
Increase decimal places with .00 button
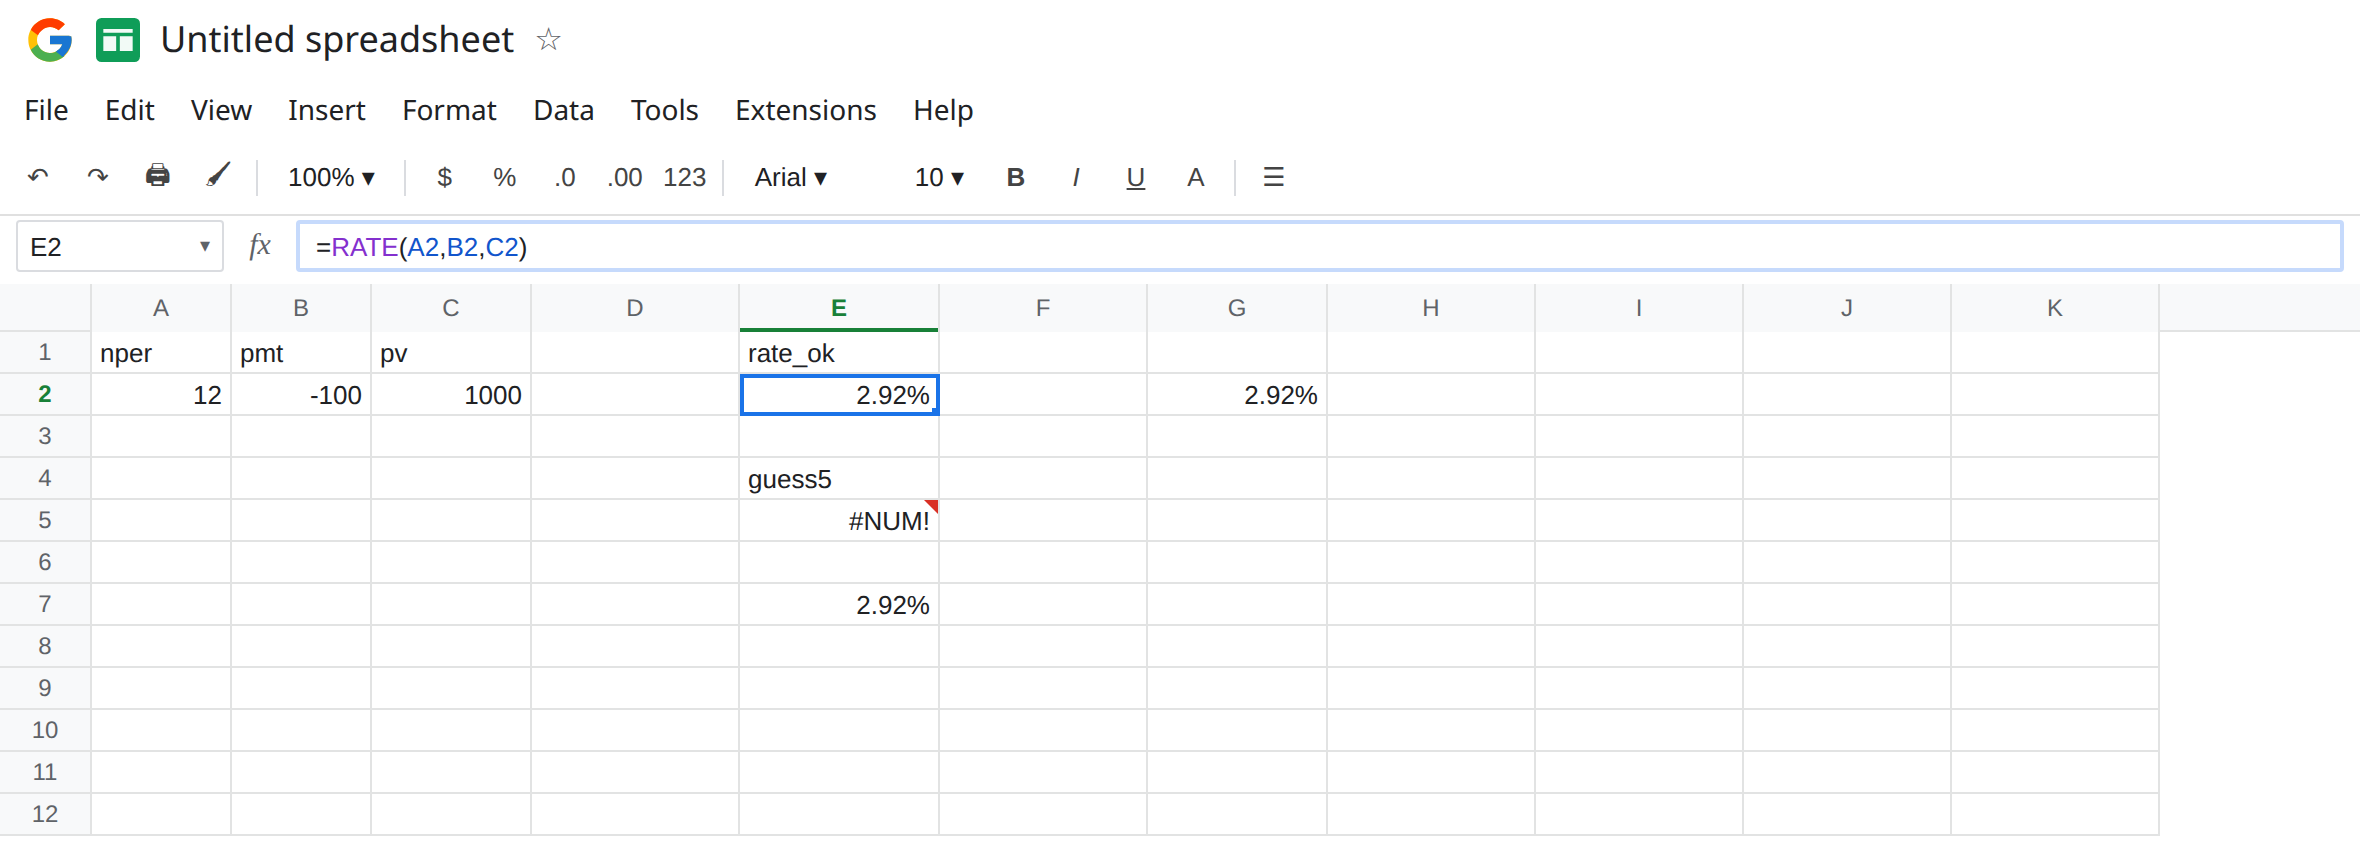click(x=625, y=177)
